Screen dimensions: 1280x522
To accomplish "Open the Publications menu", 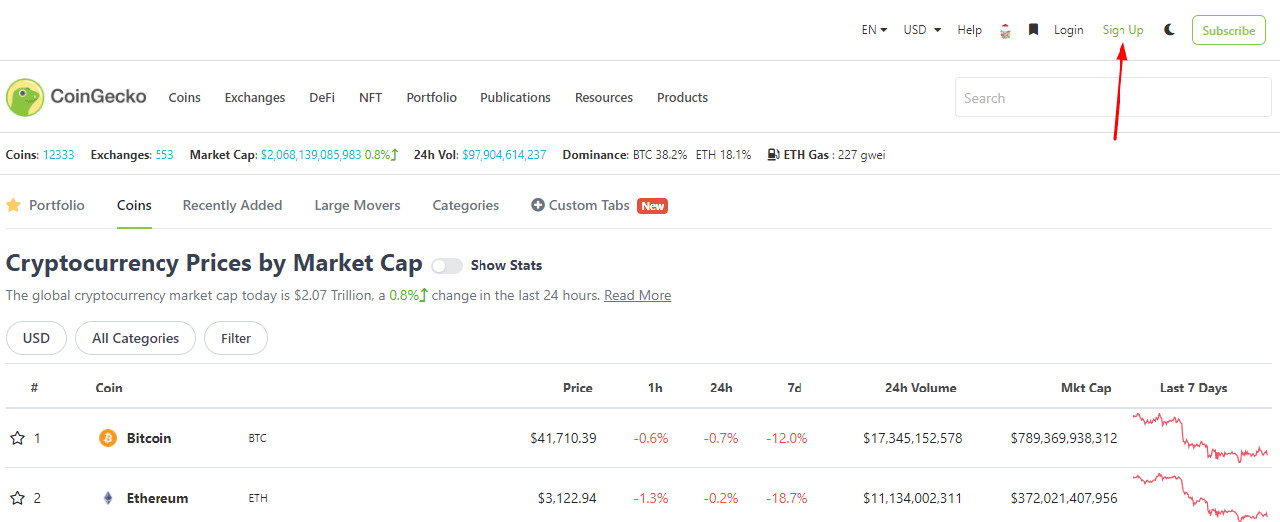I will [x=515, y=97].
